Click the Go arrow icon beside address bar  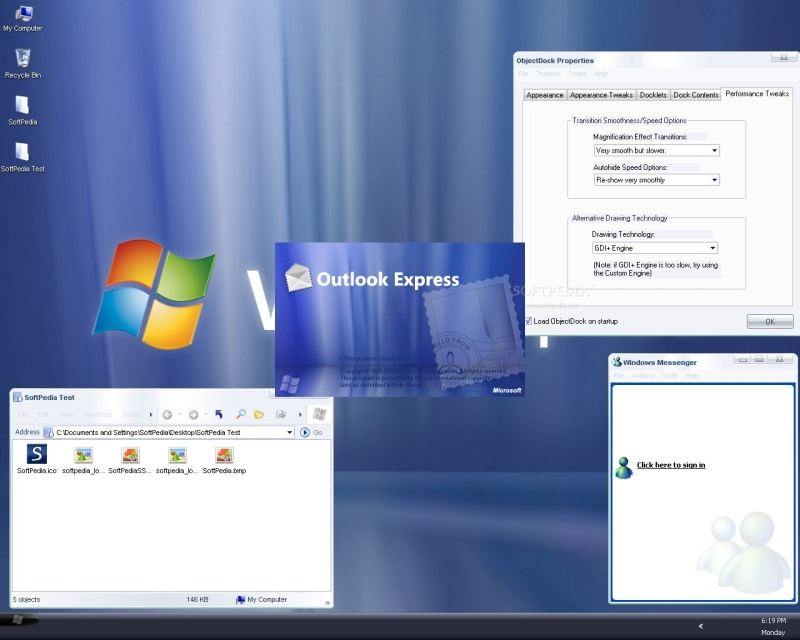click(x=305, y=432)
